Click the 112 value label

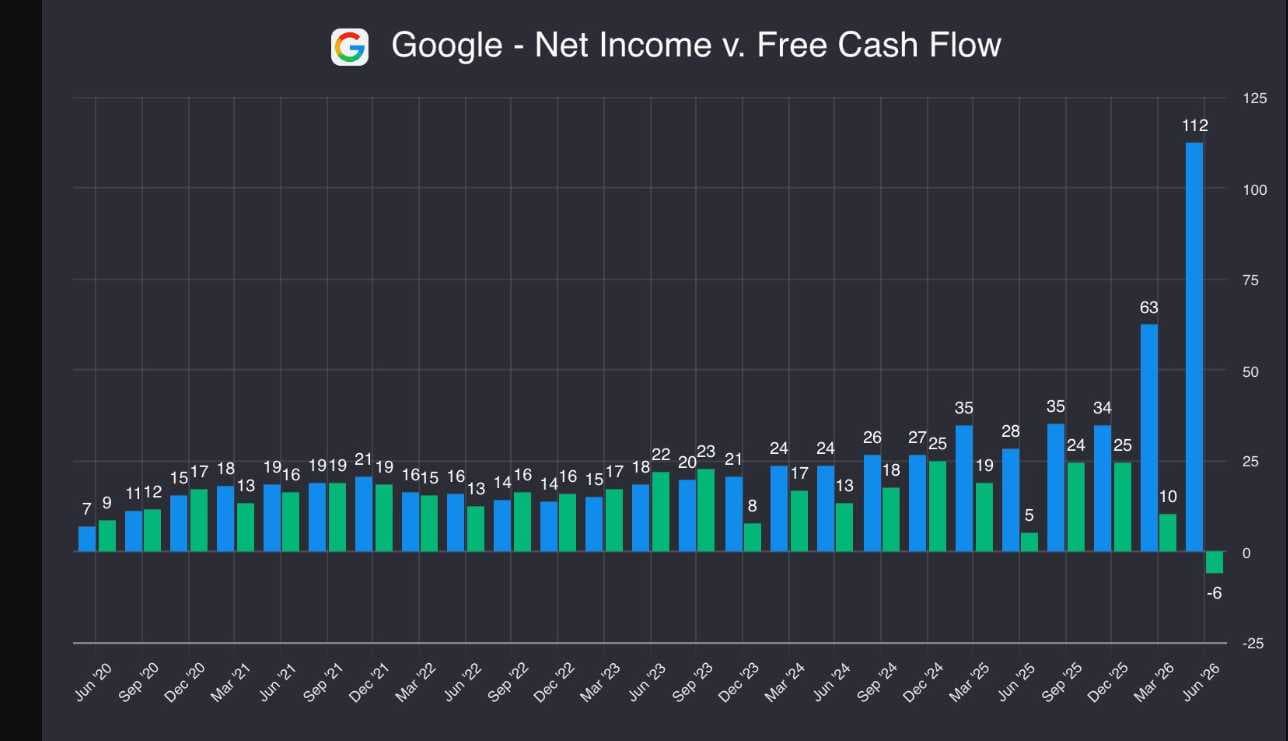pos(1195,126)
